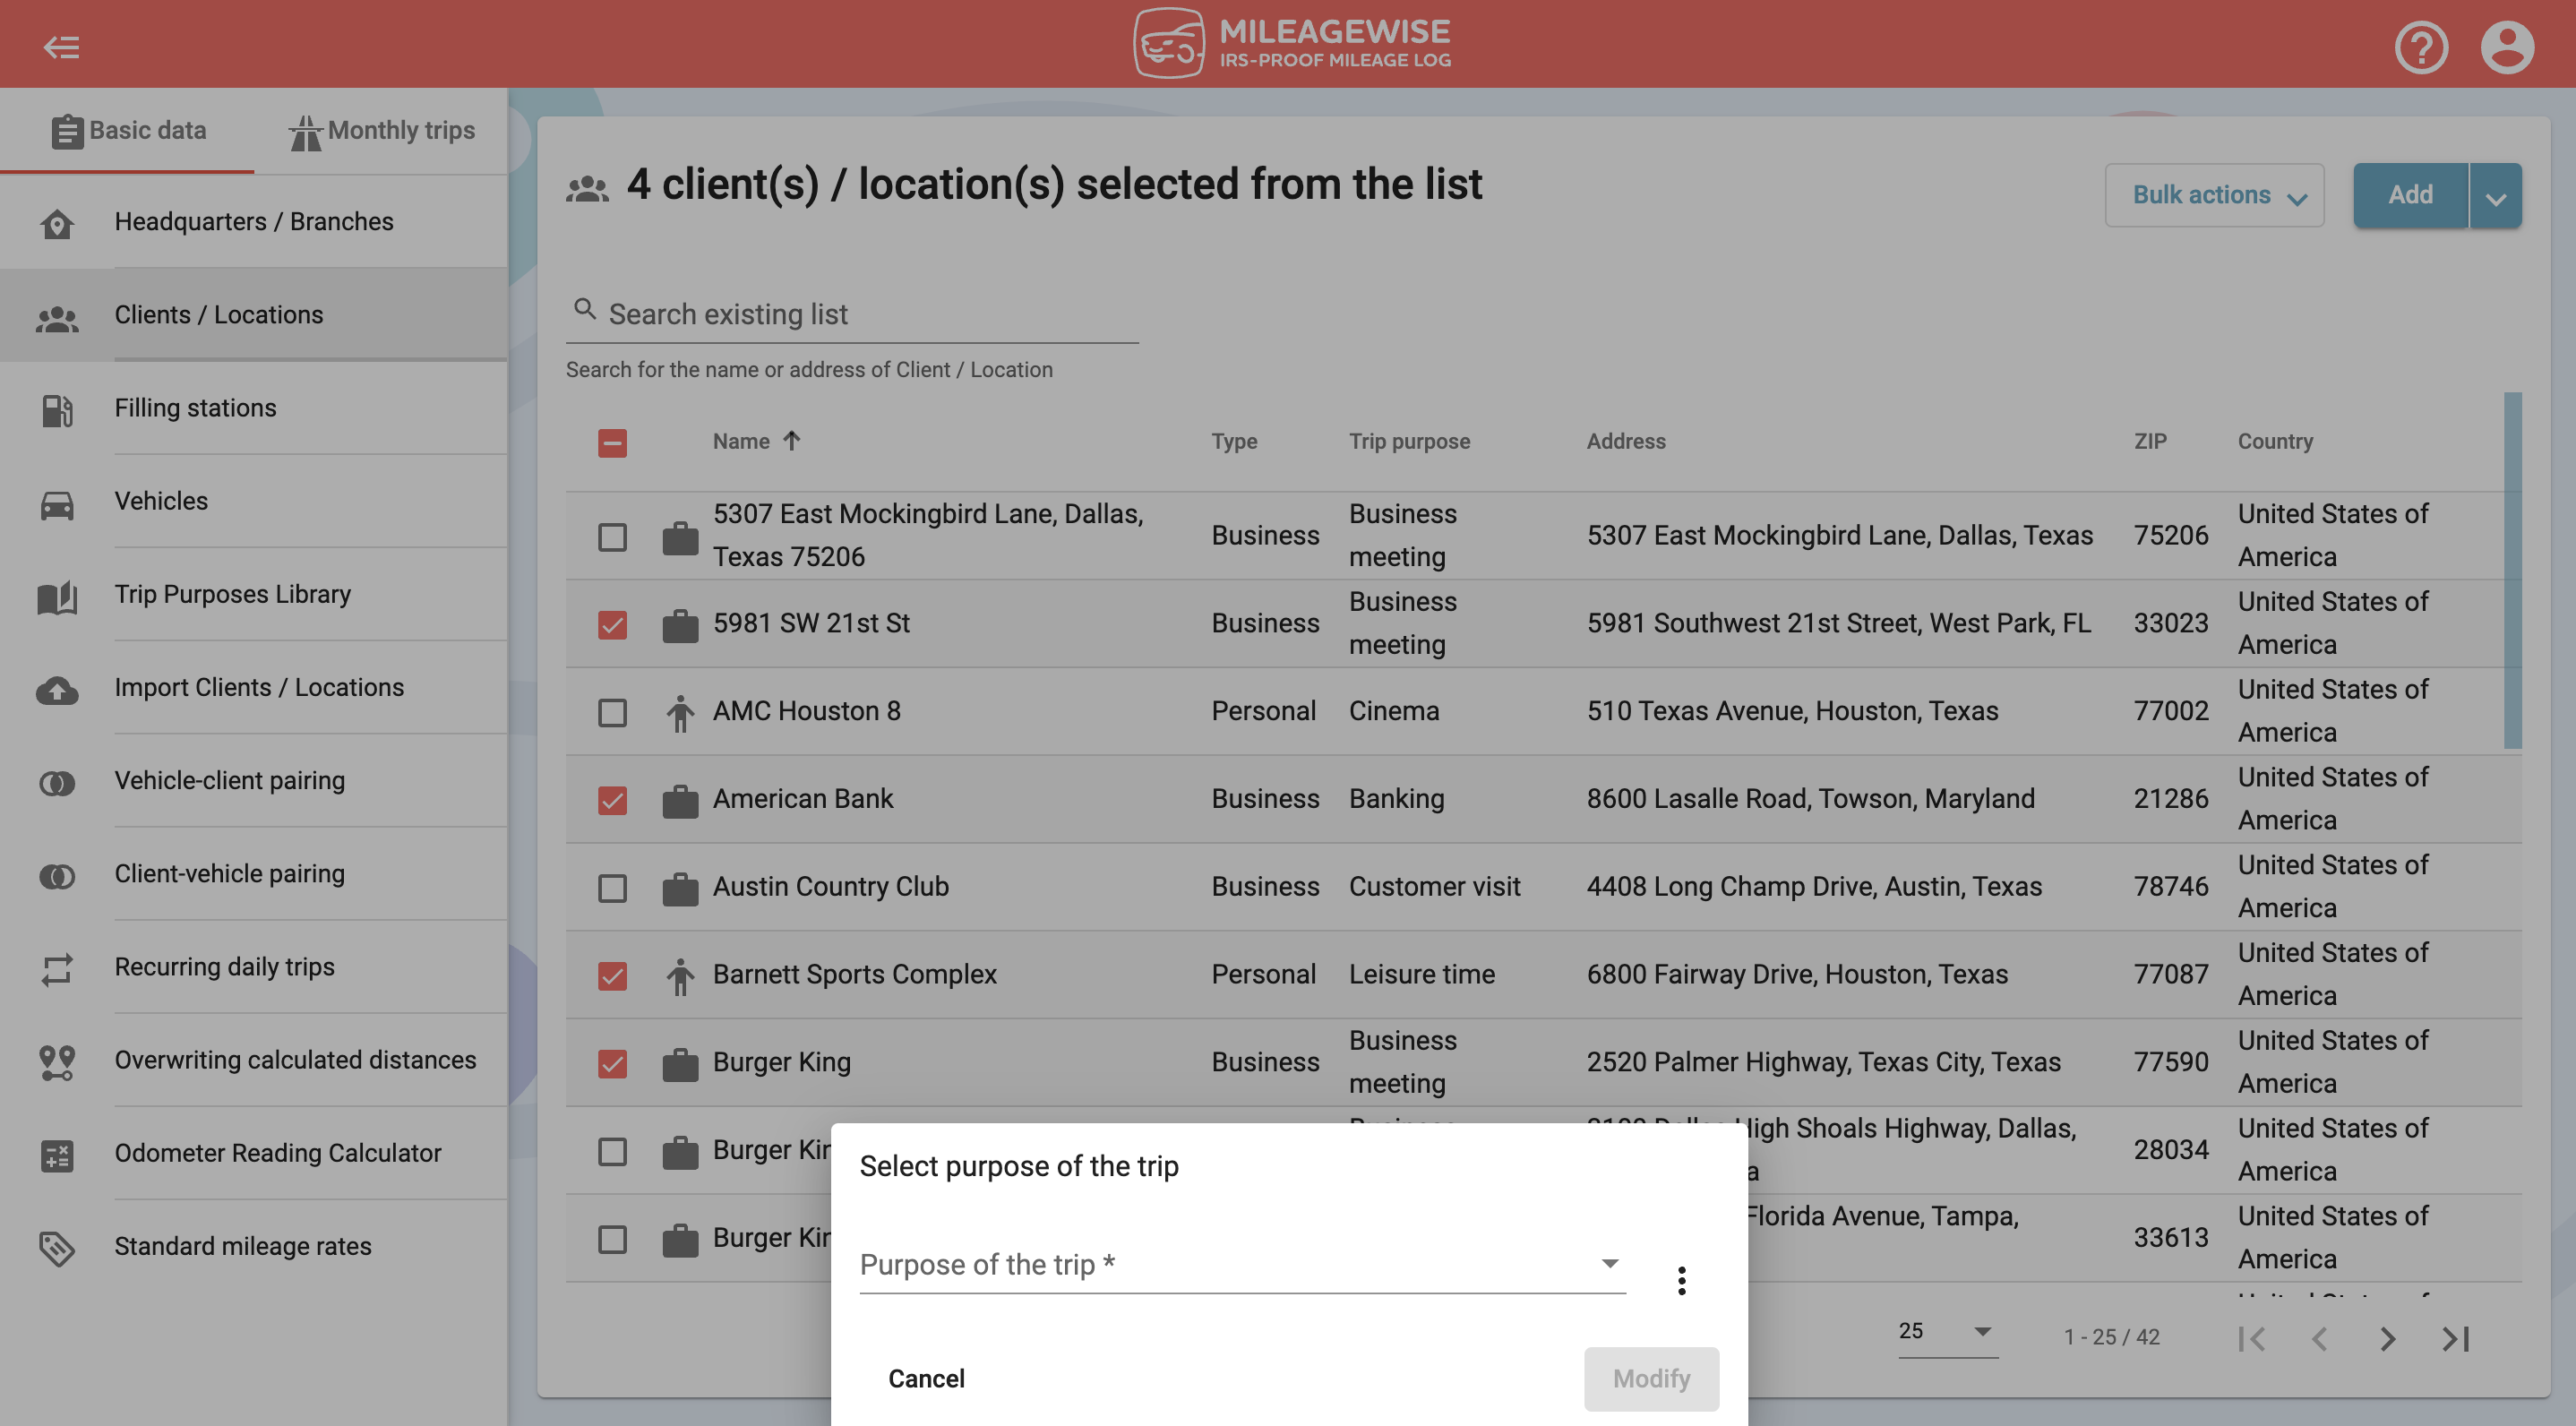Check the AMC Houston 8 row
This screenshot has height=1426, width=2576.
pos(612,713)
